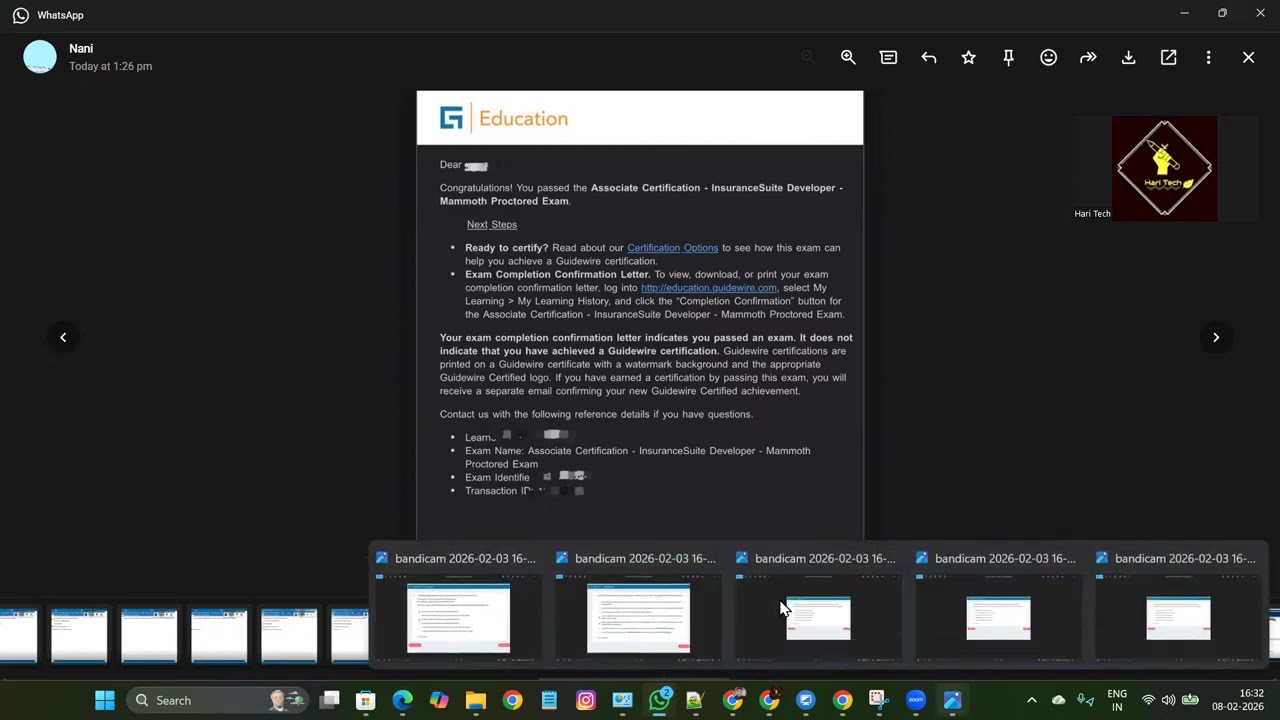The image size is (1280, 720).
Task: Open Chrome icon next to File Explorer
Action: tap(512, 700)
